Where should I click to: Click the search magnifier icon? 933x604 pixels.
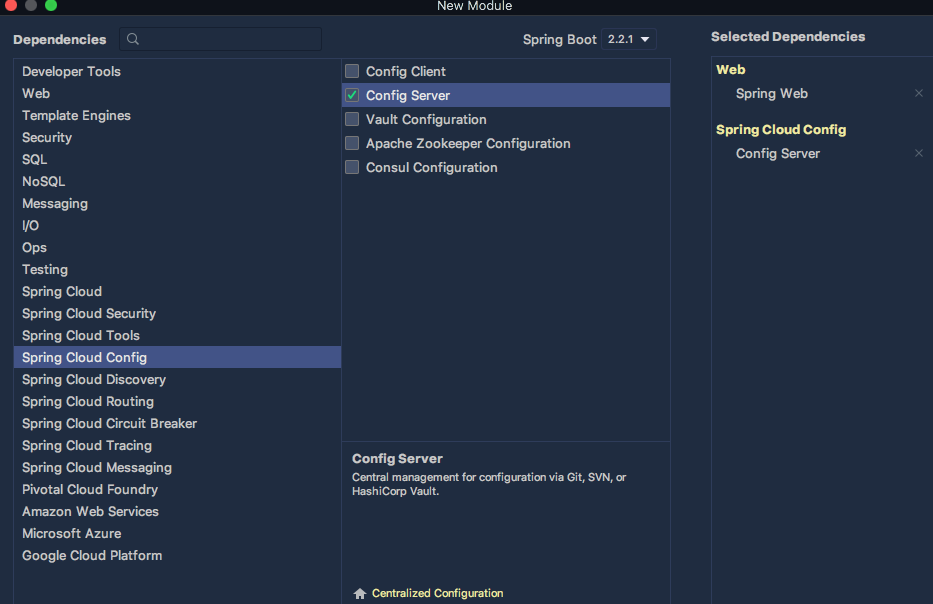coord(133,39)
